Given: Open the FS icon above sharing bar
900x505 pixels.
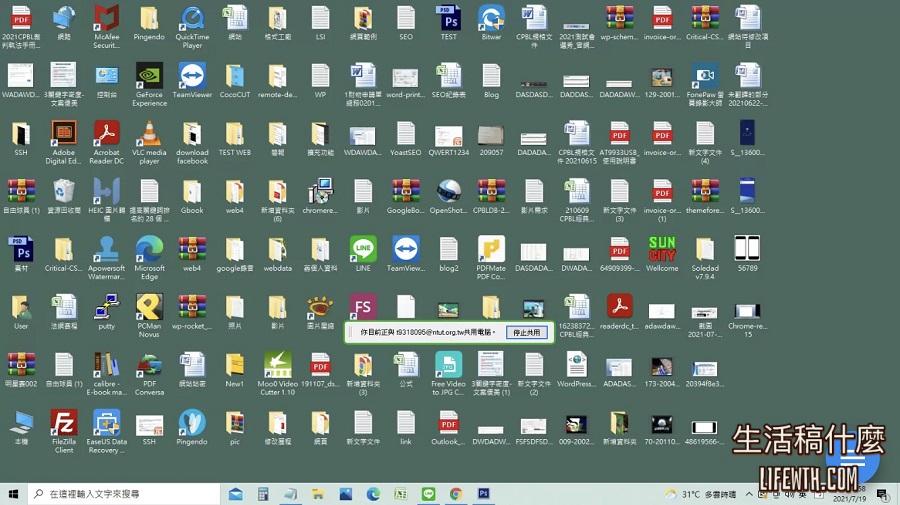Looking at the screenshot, I should [x=363, y=306].
